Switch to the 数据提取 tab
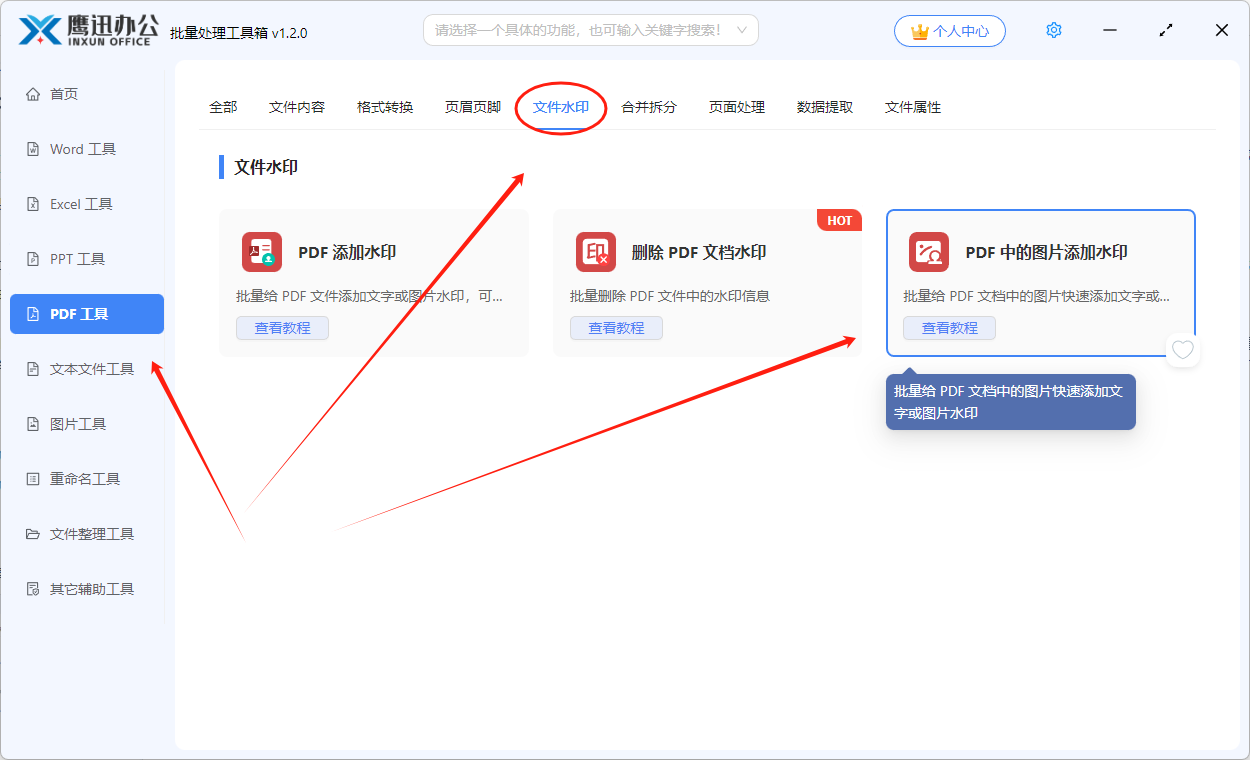1250x760 pixels. coord(825,107)
